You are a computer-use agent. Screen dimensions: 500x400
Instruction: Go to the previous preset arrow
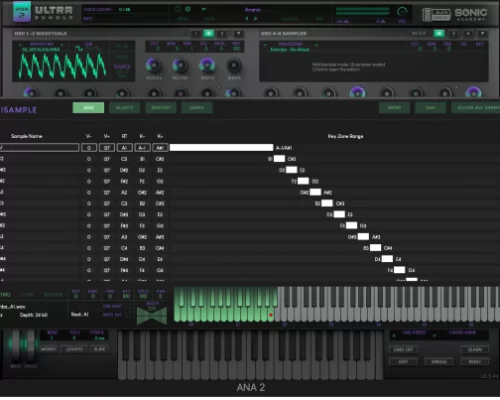(x=247, y=19)
